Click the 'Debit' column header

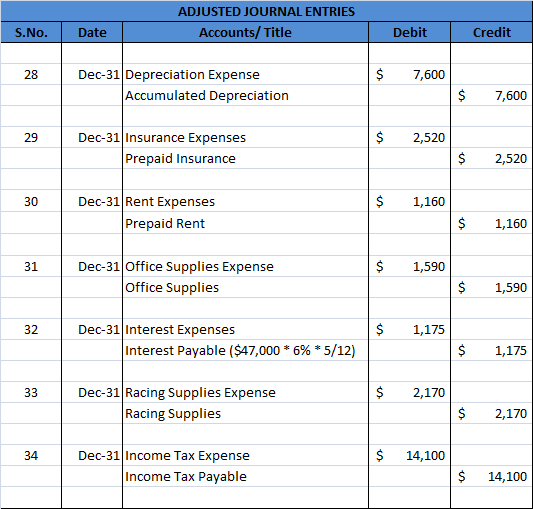tap(410, 32)
